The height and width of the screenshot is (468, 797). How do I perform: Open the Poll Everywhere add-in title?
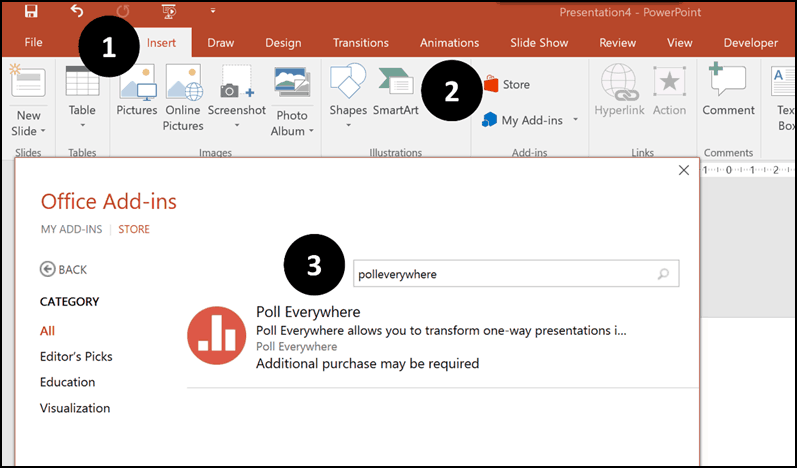click(x=308, y=311)
